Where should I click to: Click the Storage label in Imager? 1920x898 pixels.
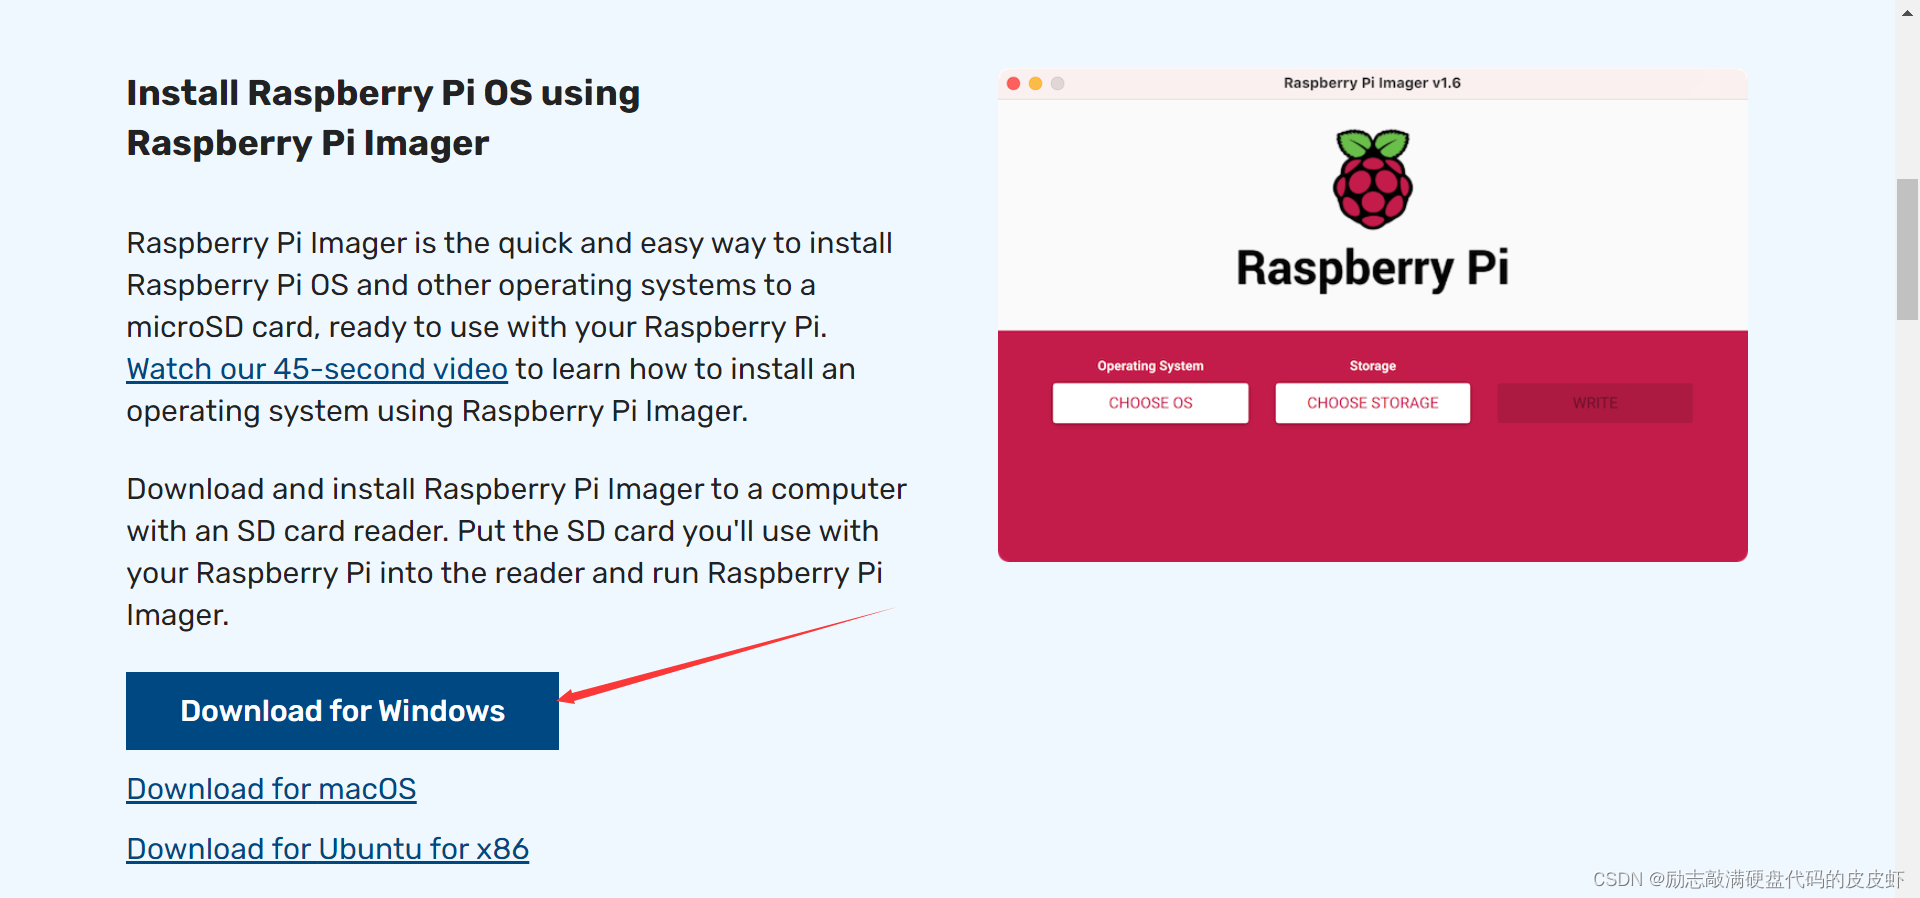coord(1372,366)
